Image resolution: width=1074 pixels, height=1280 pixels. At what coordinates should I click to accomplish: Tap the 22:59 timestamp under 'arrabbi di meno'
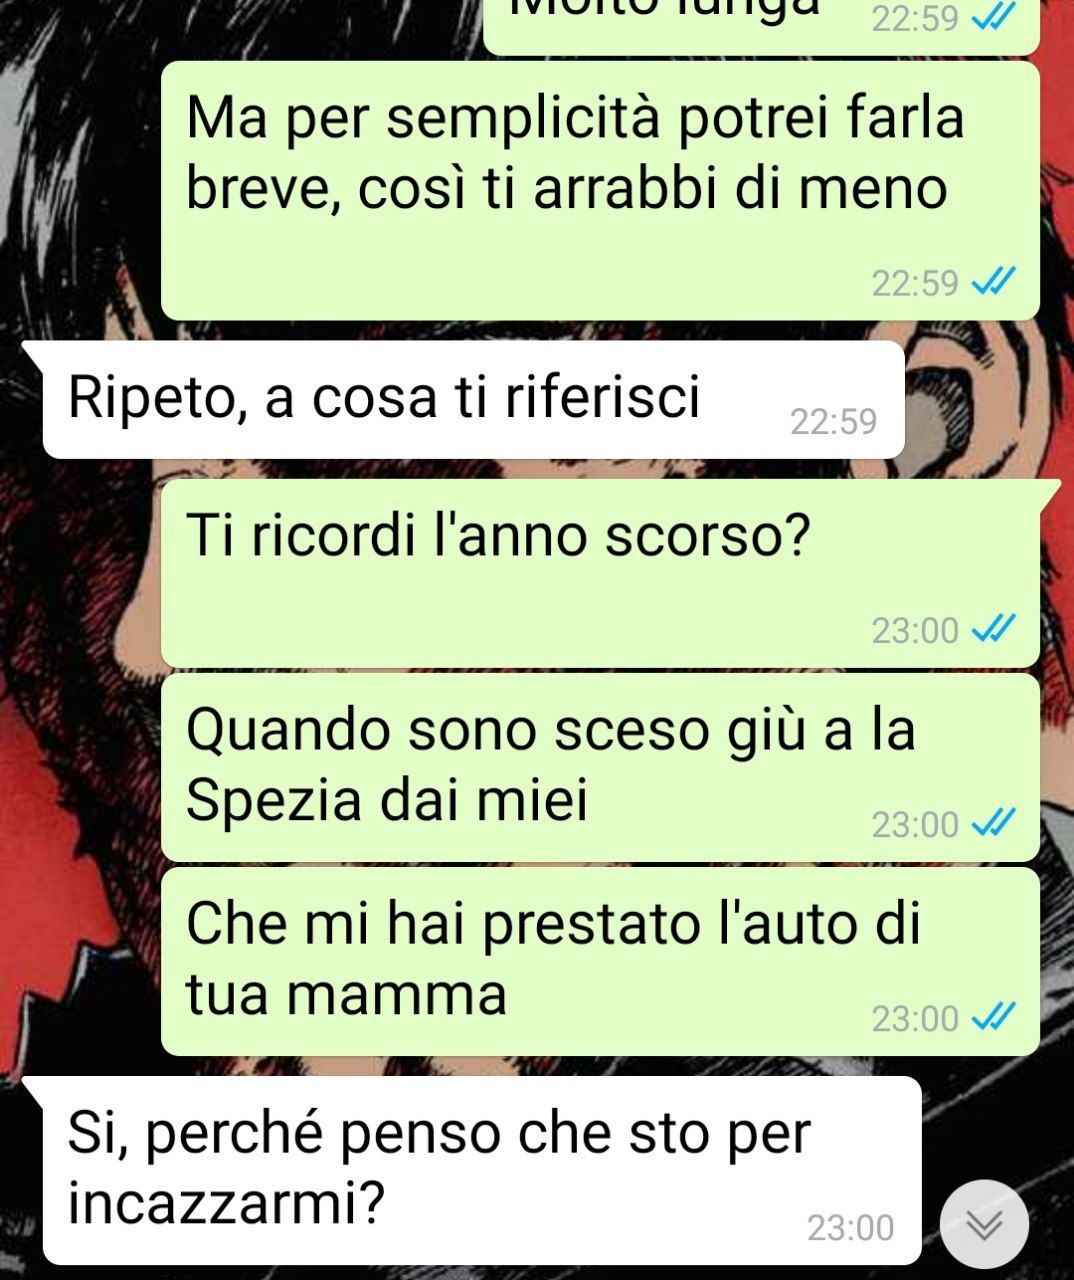(915, 283)
